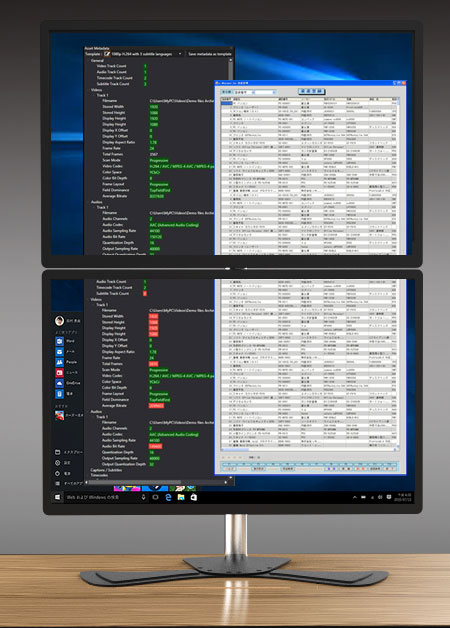Click the microphone icon in search box
The height and width of the screenshot is (628, 450).
click(x=143, y=497)
